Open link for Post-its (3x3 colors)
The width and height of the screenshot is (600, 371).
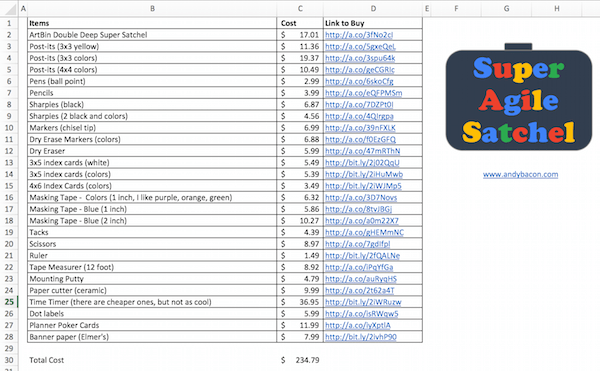pyautogui.click(x=360, y=58)
